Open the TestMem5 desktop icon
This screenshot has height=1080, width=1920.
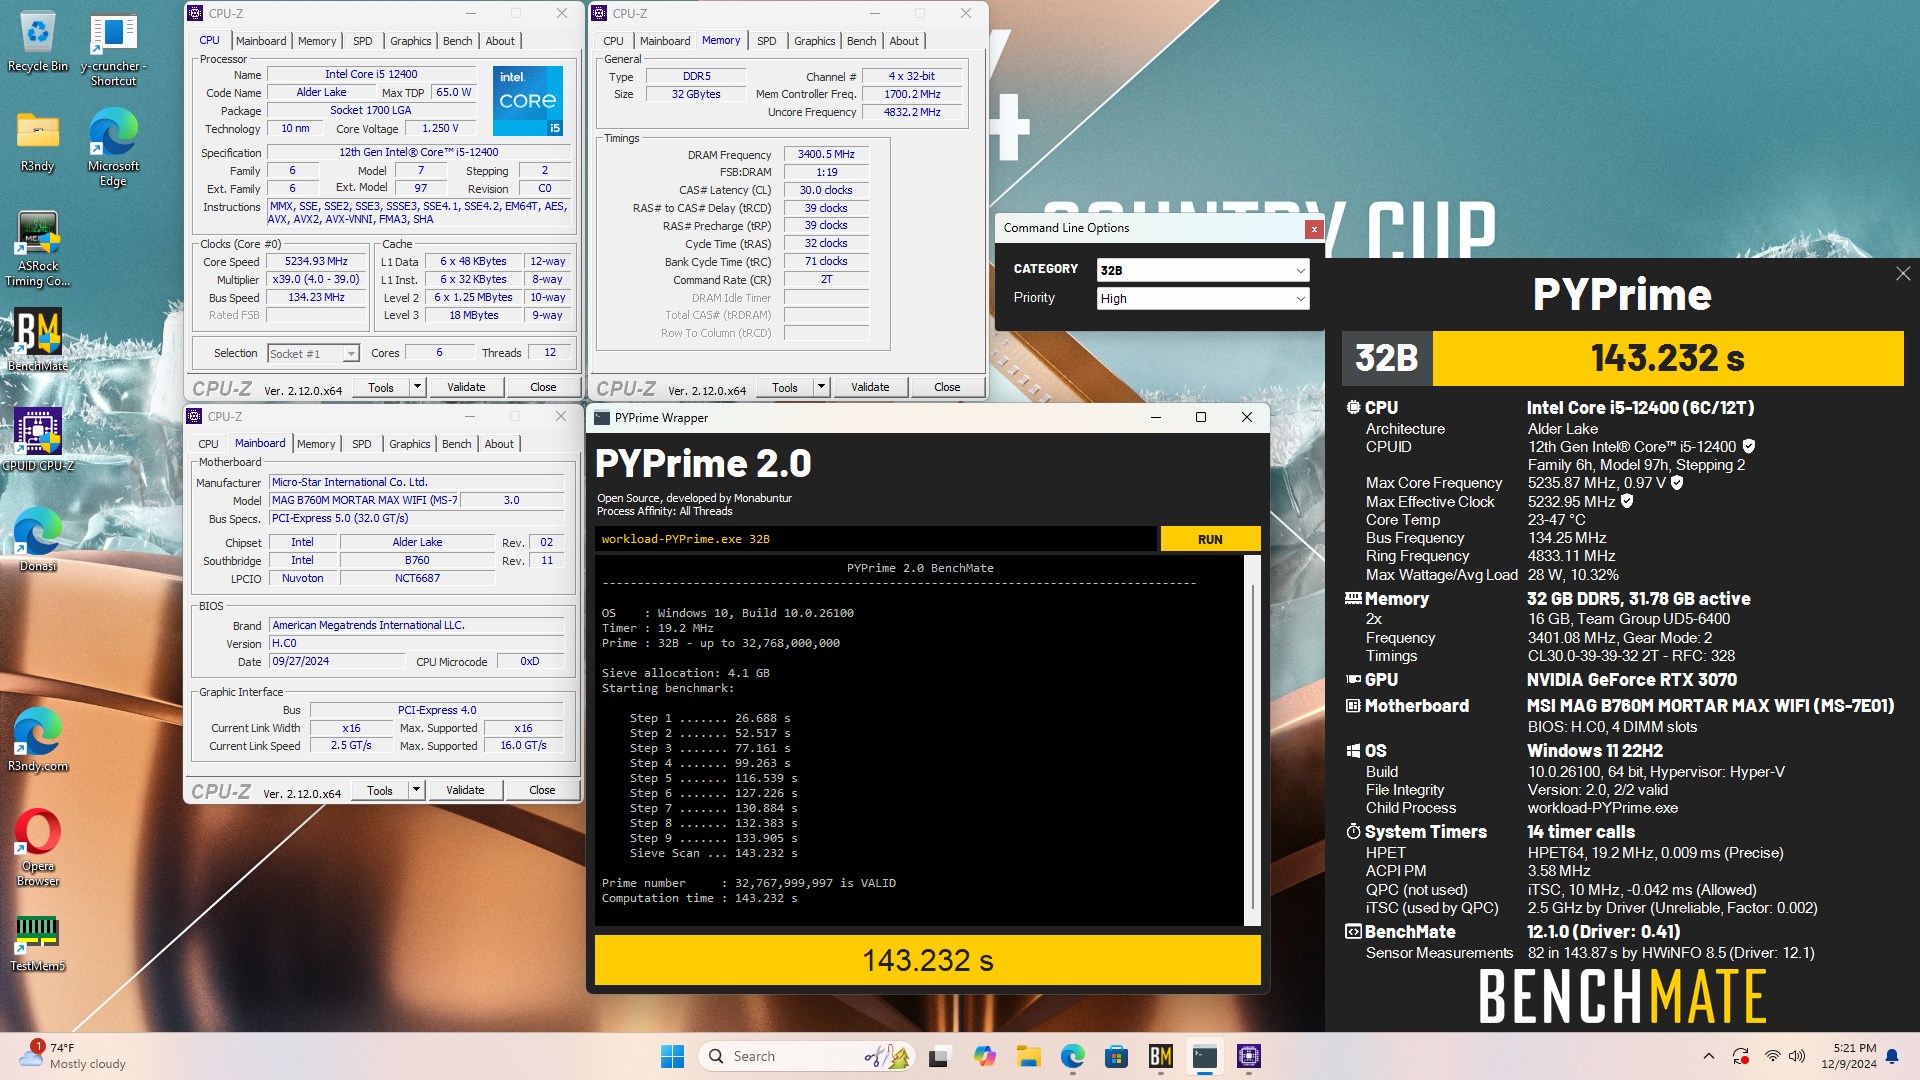point(38,943)
